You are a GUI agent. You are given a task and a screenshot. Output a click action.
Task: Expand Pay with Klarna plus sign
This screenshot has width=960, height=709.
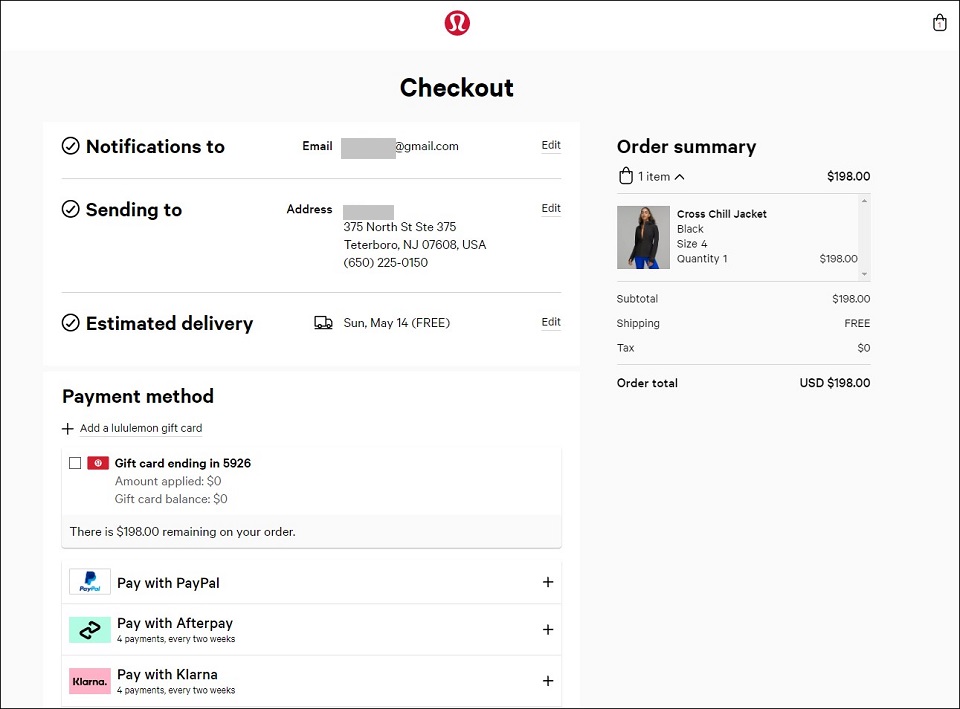pos(548,681)
